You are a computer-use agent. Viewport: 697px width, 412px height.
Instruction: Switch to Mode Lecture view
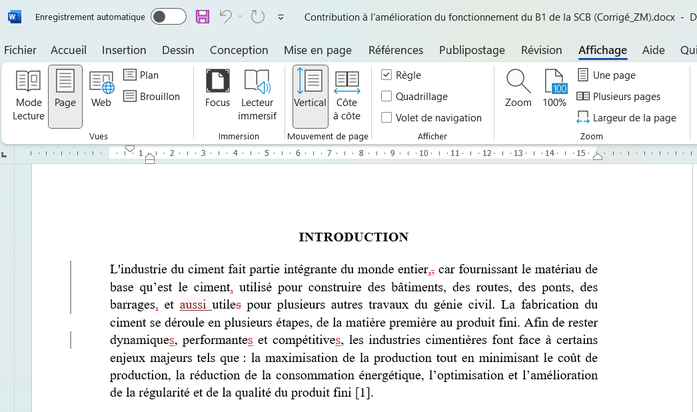28,95
